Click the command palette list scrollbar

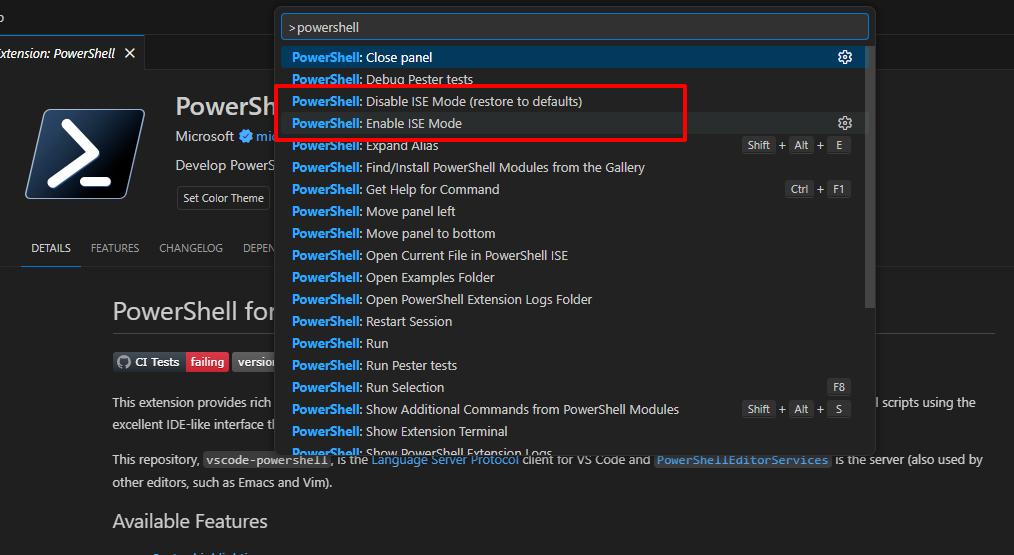click(x=869, y=180)
